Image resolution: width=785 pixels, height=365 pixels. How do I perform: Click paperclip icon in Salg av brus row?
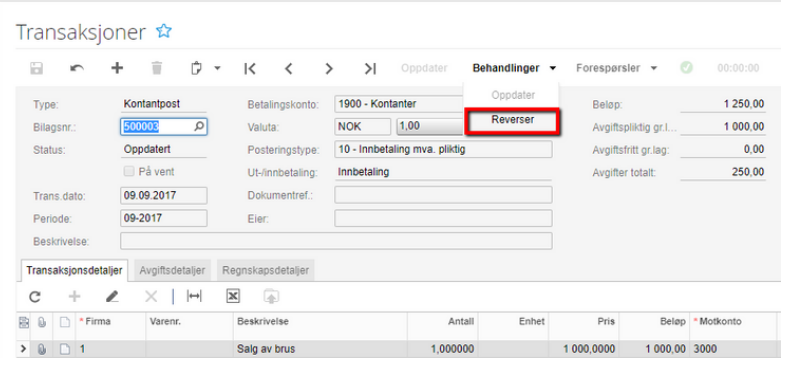43,348
